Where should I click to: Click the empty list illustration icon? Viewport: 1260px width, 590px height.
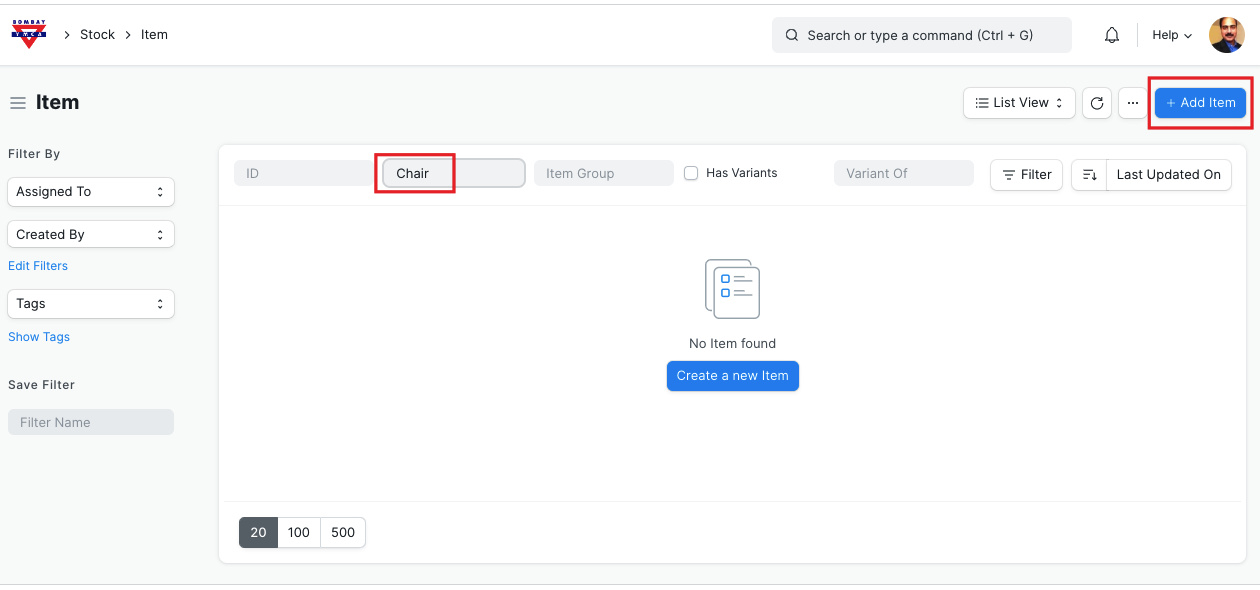732,289
